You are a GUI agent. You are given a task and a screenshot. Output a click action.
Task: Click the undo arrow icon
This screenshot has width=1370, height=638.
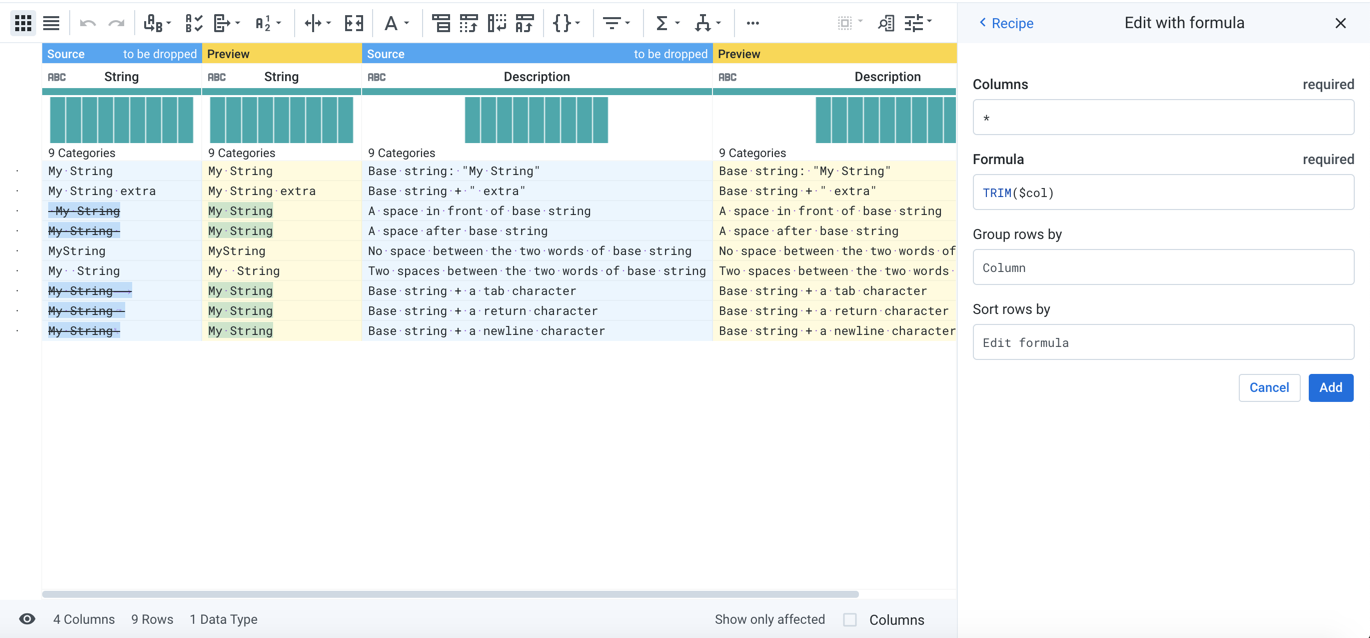[88, 22]
